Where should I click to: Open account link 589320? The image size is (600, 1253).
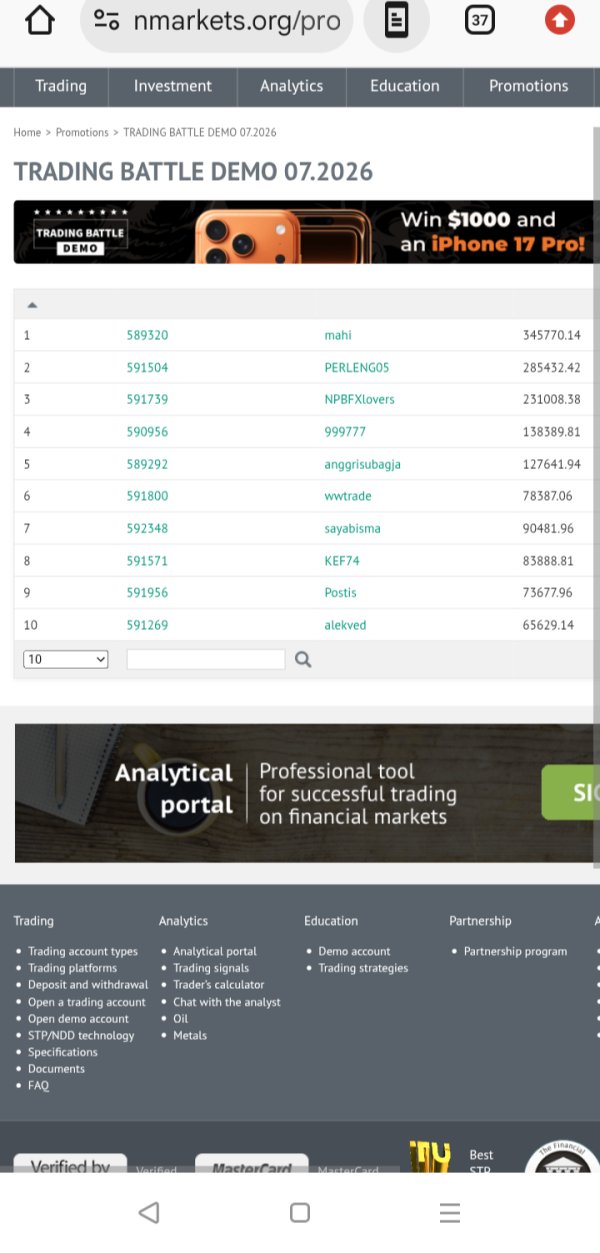[147, 336]
